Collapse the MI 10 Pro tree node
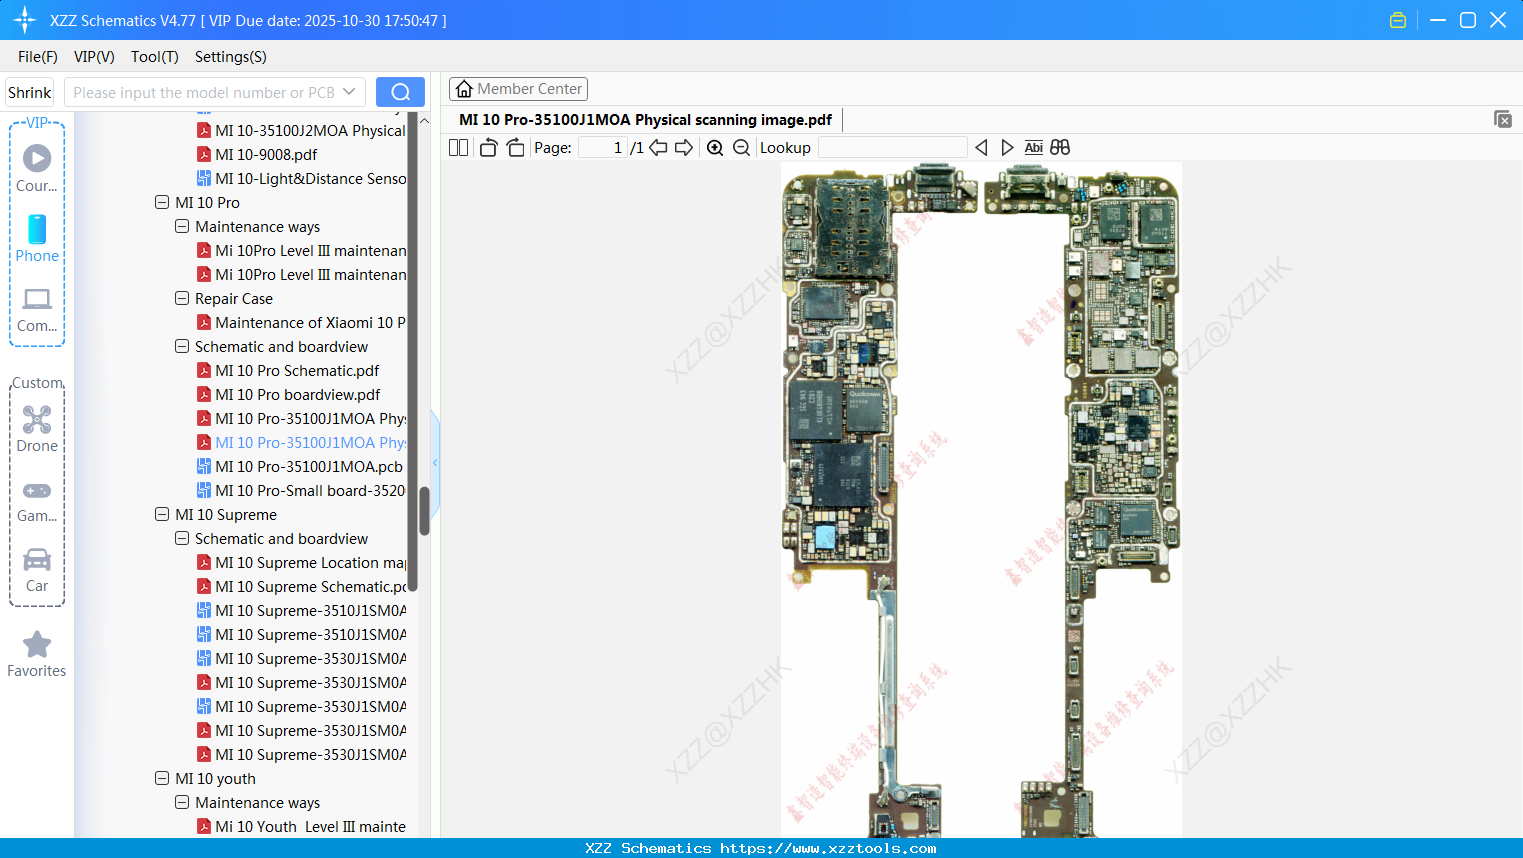Image resolution: width=1523 pixels, height=858 pixels. coord(162,202)
